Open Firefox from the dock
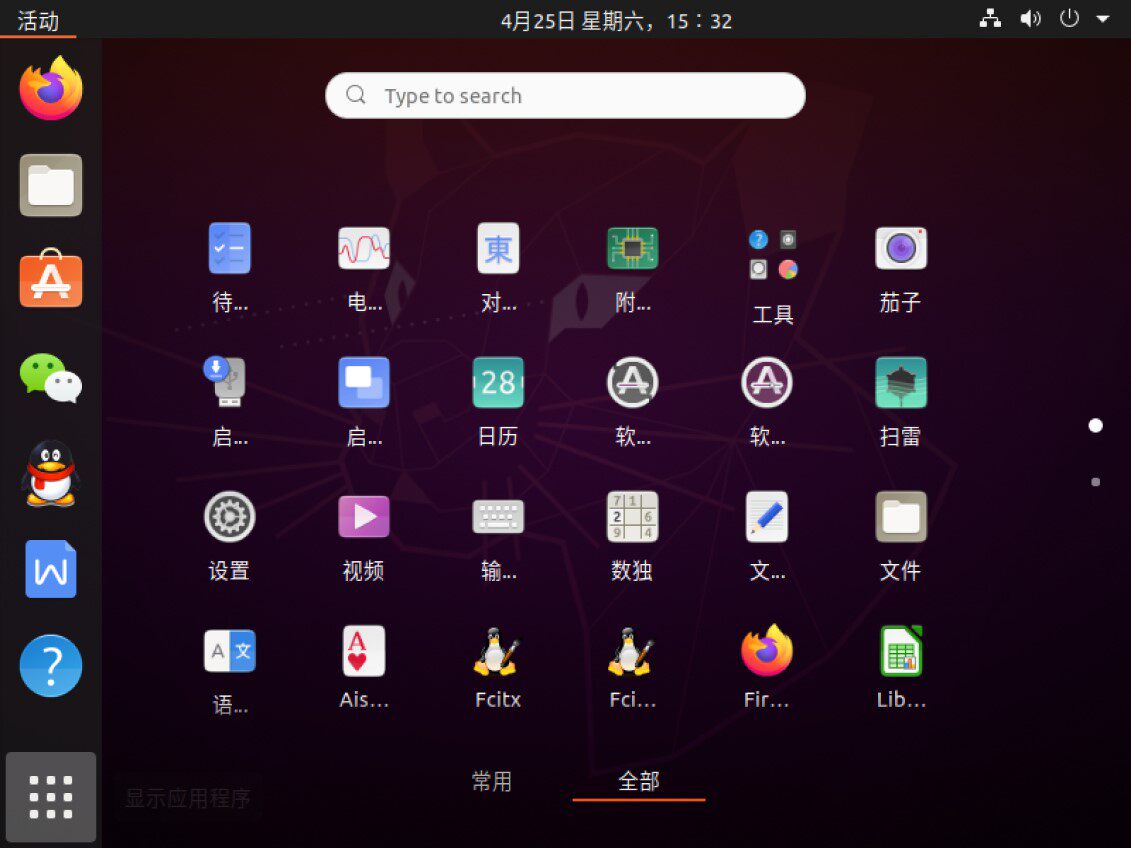 click(50, 89)
